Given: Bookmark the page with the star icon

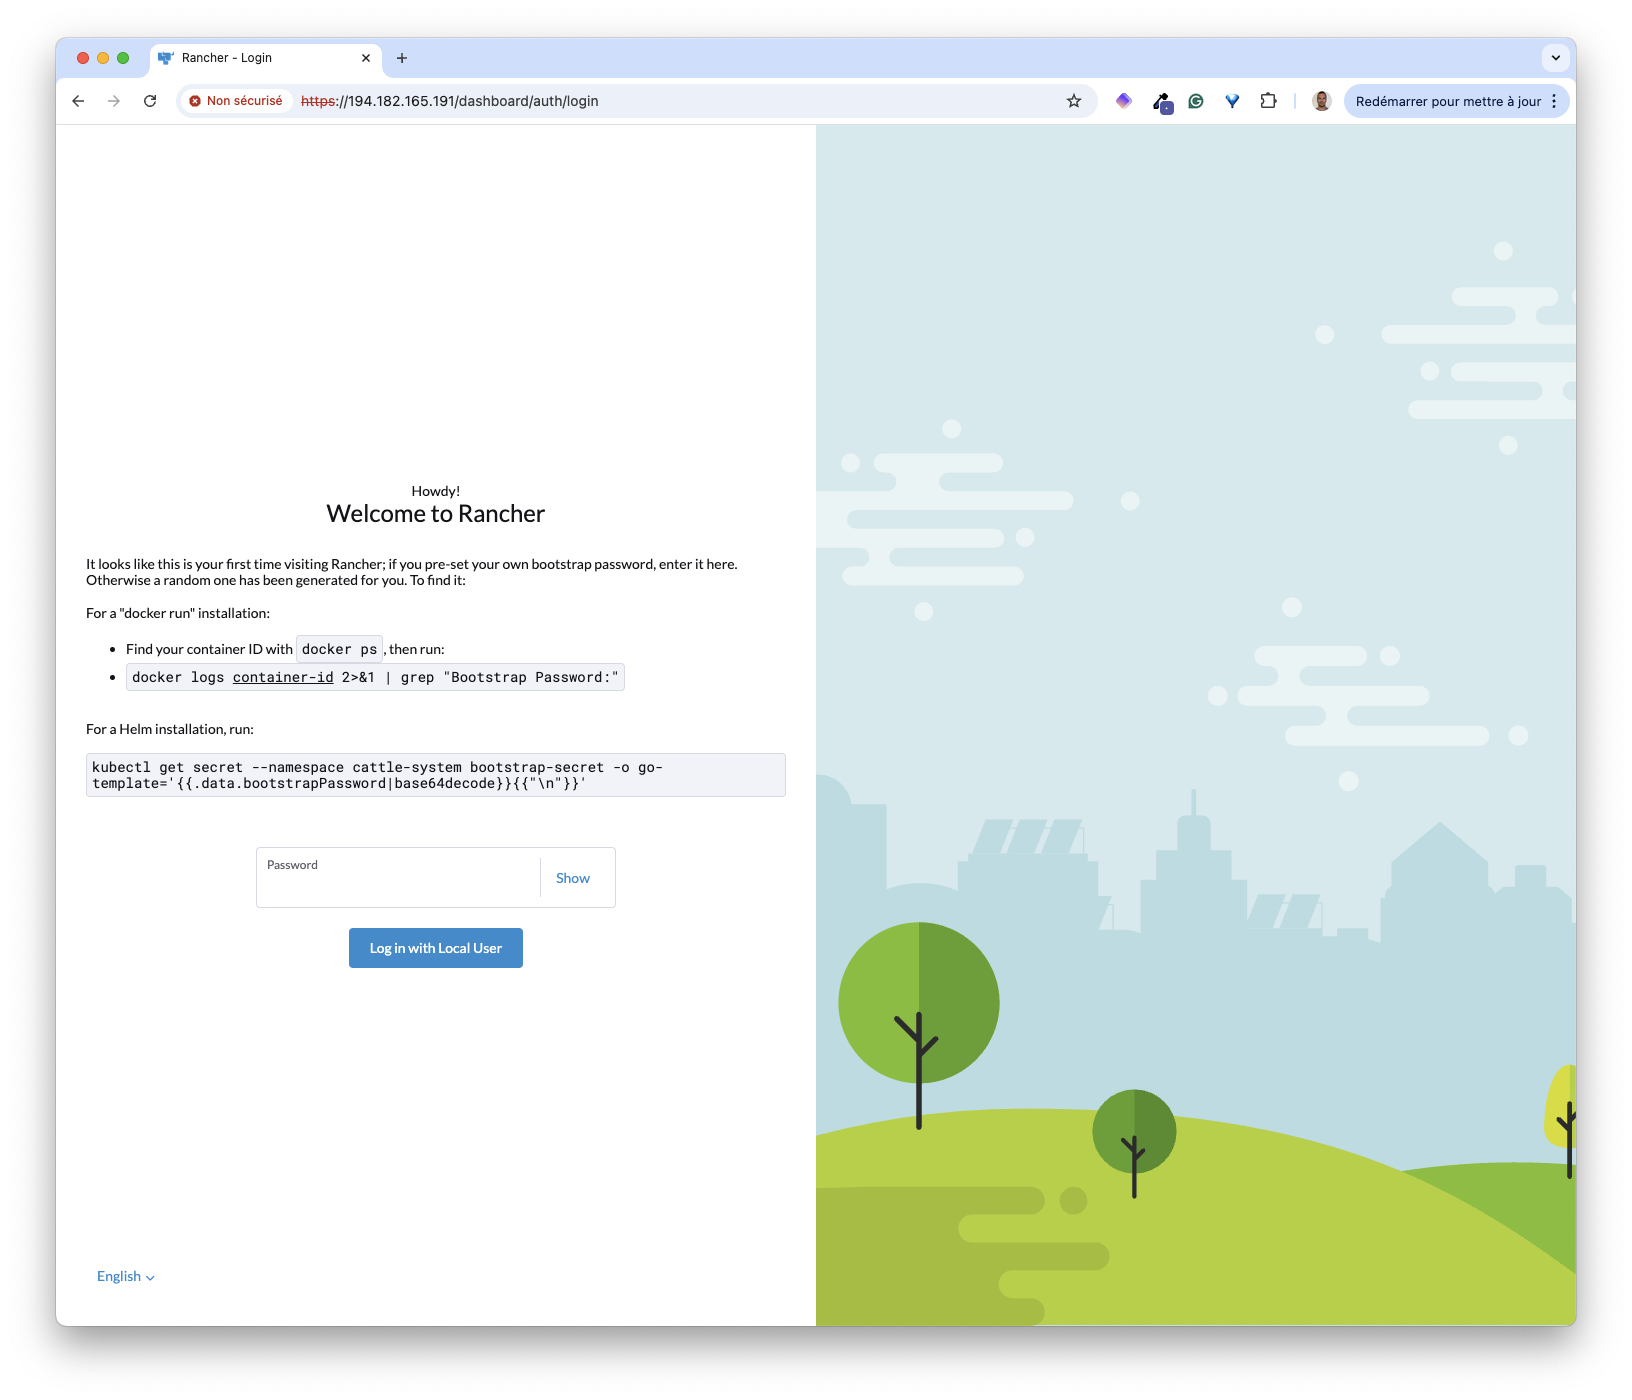Looking at the screenshot, I should 1073,101.
